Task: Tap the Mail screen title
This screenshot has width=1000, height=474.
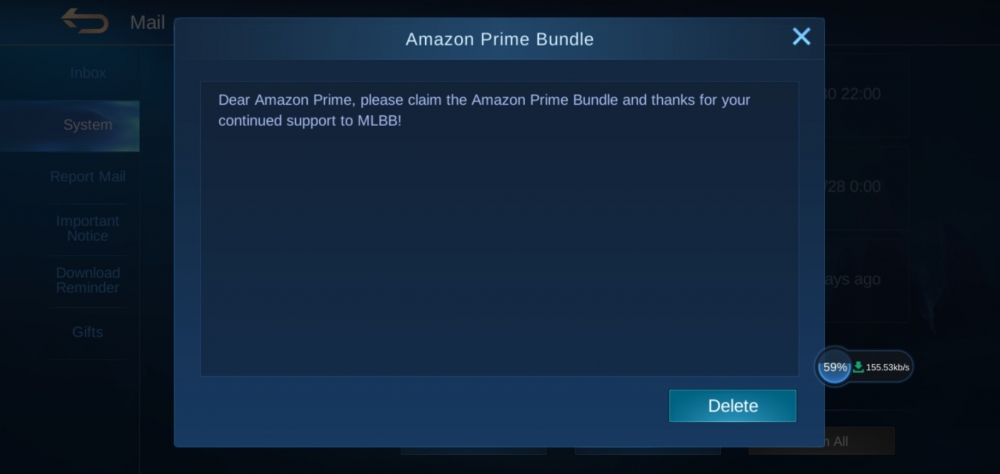Action: pyautogui.click(x=147, y=22)
